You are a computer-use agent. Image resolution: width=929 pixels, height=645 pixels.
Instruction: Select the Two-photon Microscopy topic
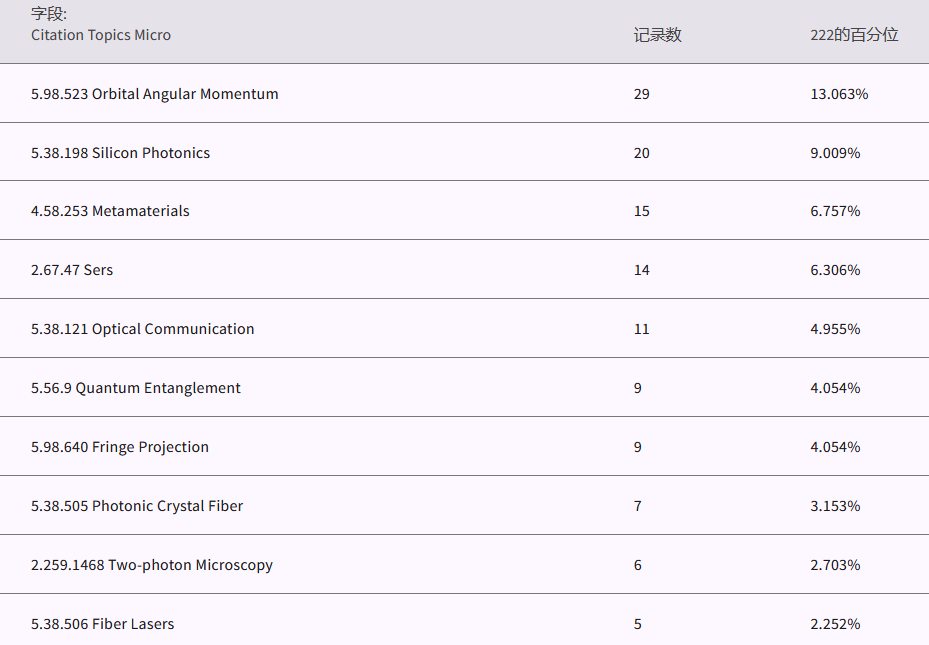[152, 565]
